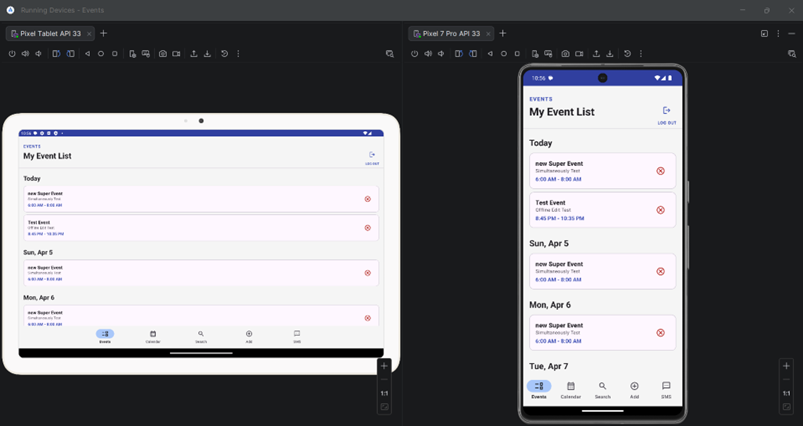This screenshot has width=803, height=426.
Task: Open more options menu in Pixel Tablet toolbar
Action: tap(238, 54)
